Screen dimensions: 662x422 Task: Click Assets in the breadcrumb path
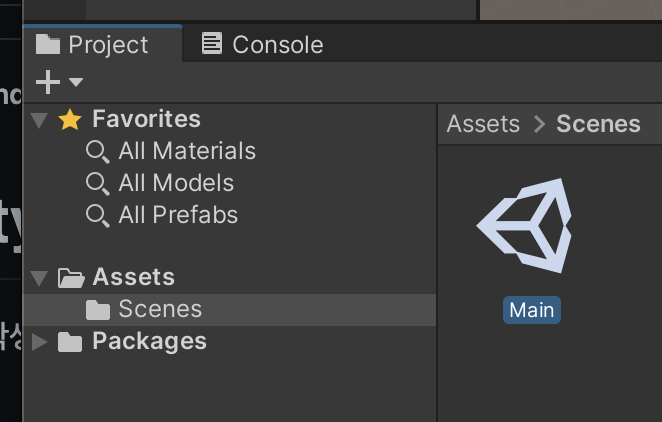483,124
